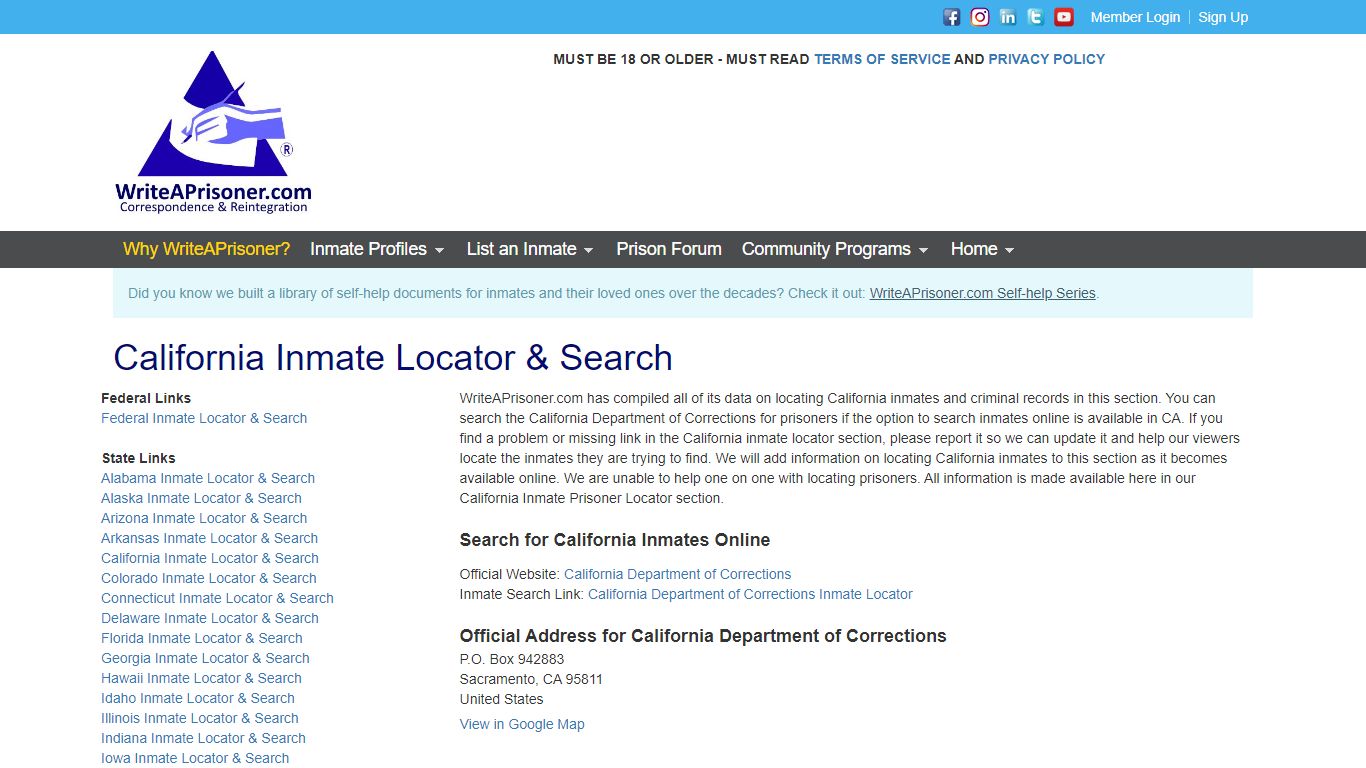Open Connecticut Inmate Locator & Search
This screenshot has height=768, width=1366.
tap(217, 598)
